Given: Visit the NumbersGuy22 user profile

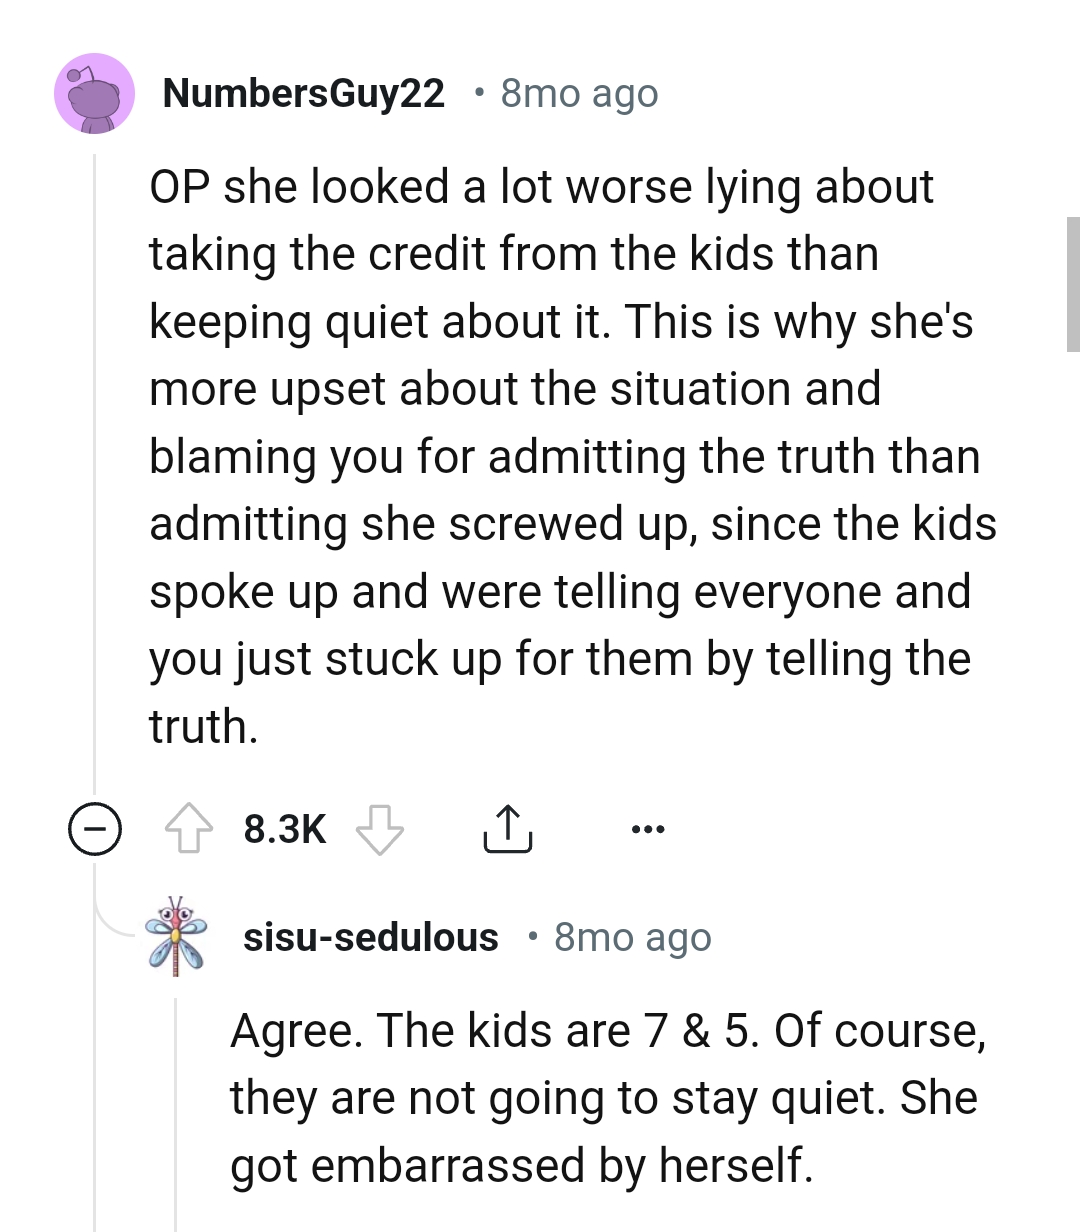Looking at the screenshot, I should 303,94.
